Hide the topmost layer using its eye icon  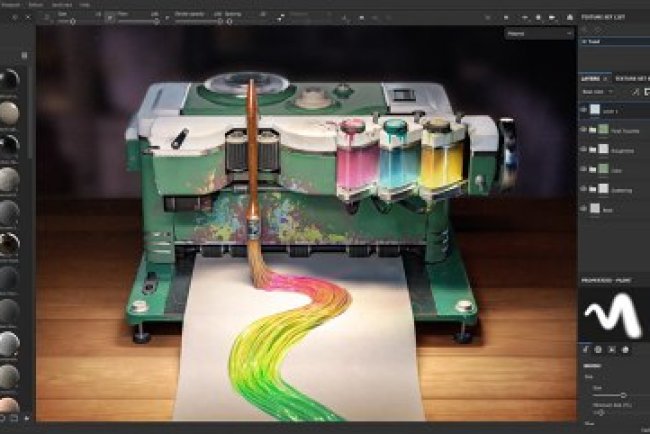pos(584,110)
